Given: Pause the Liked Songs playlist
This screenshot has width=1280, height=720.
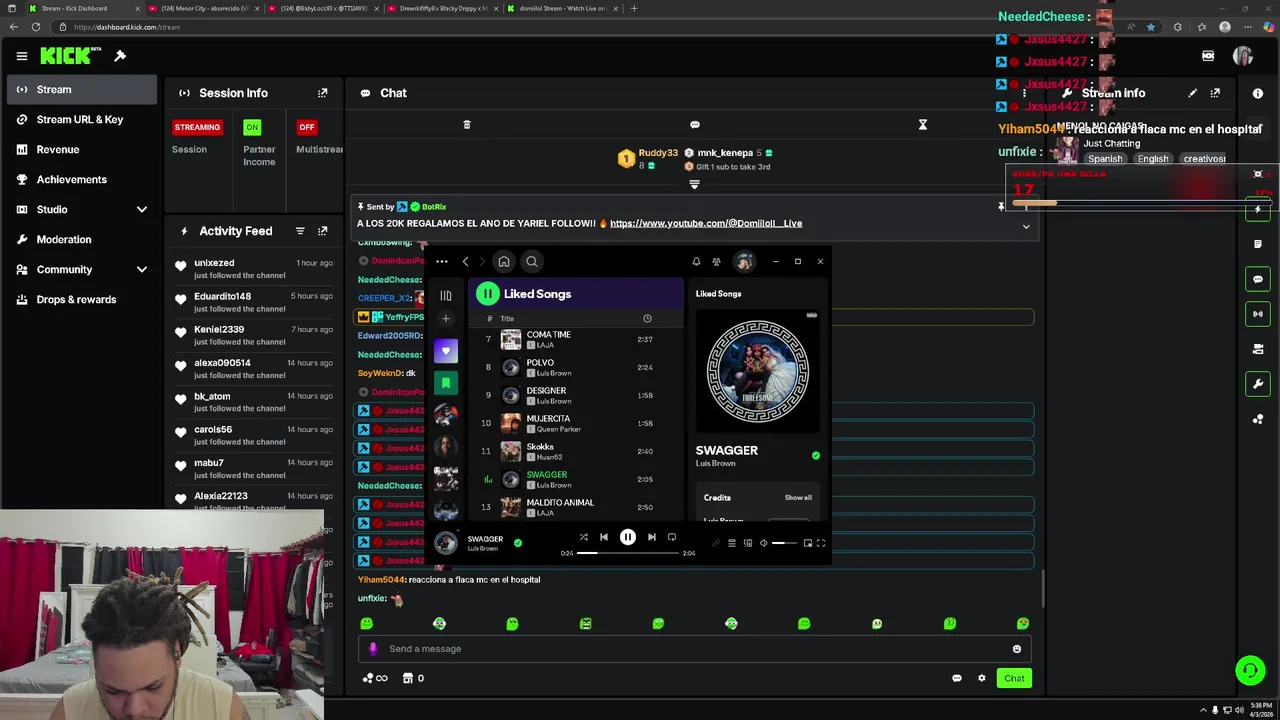Looking at the screenshot, I should pyautogui.click(x=487, y=294).
